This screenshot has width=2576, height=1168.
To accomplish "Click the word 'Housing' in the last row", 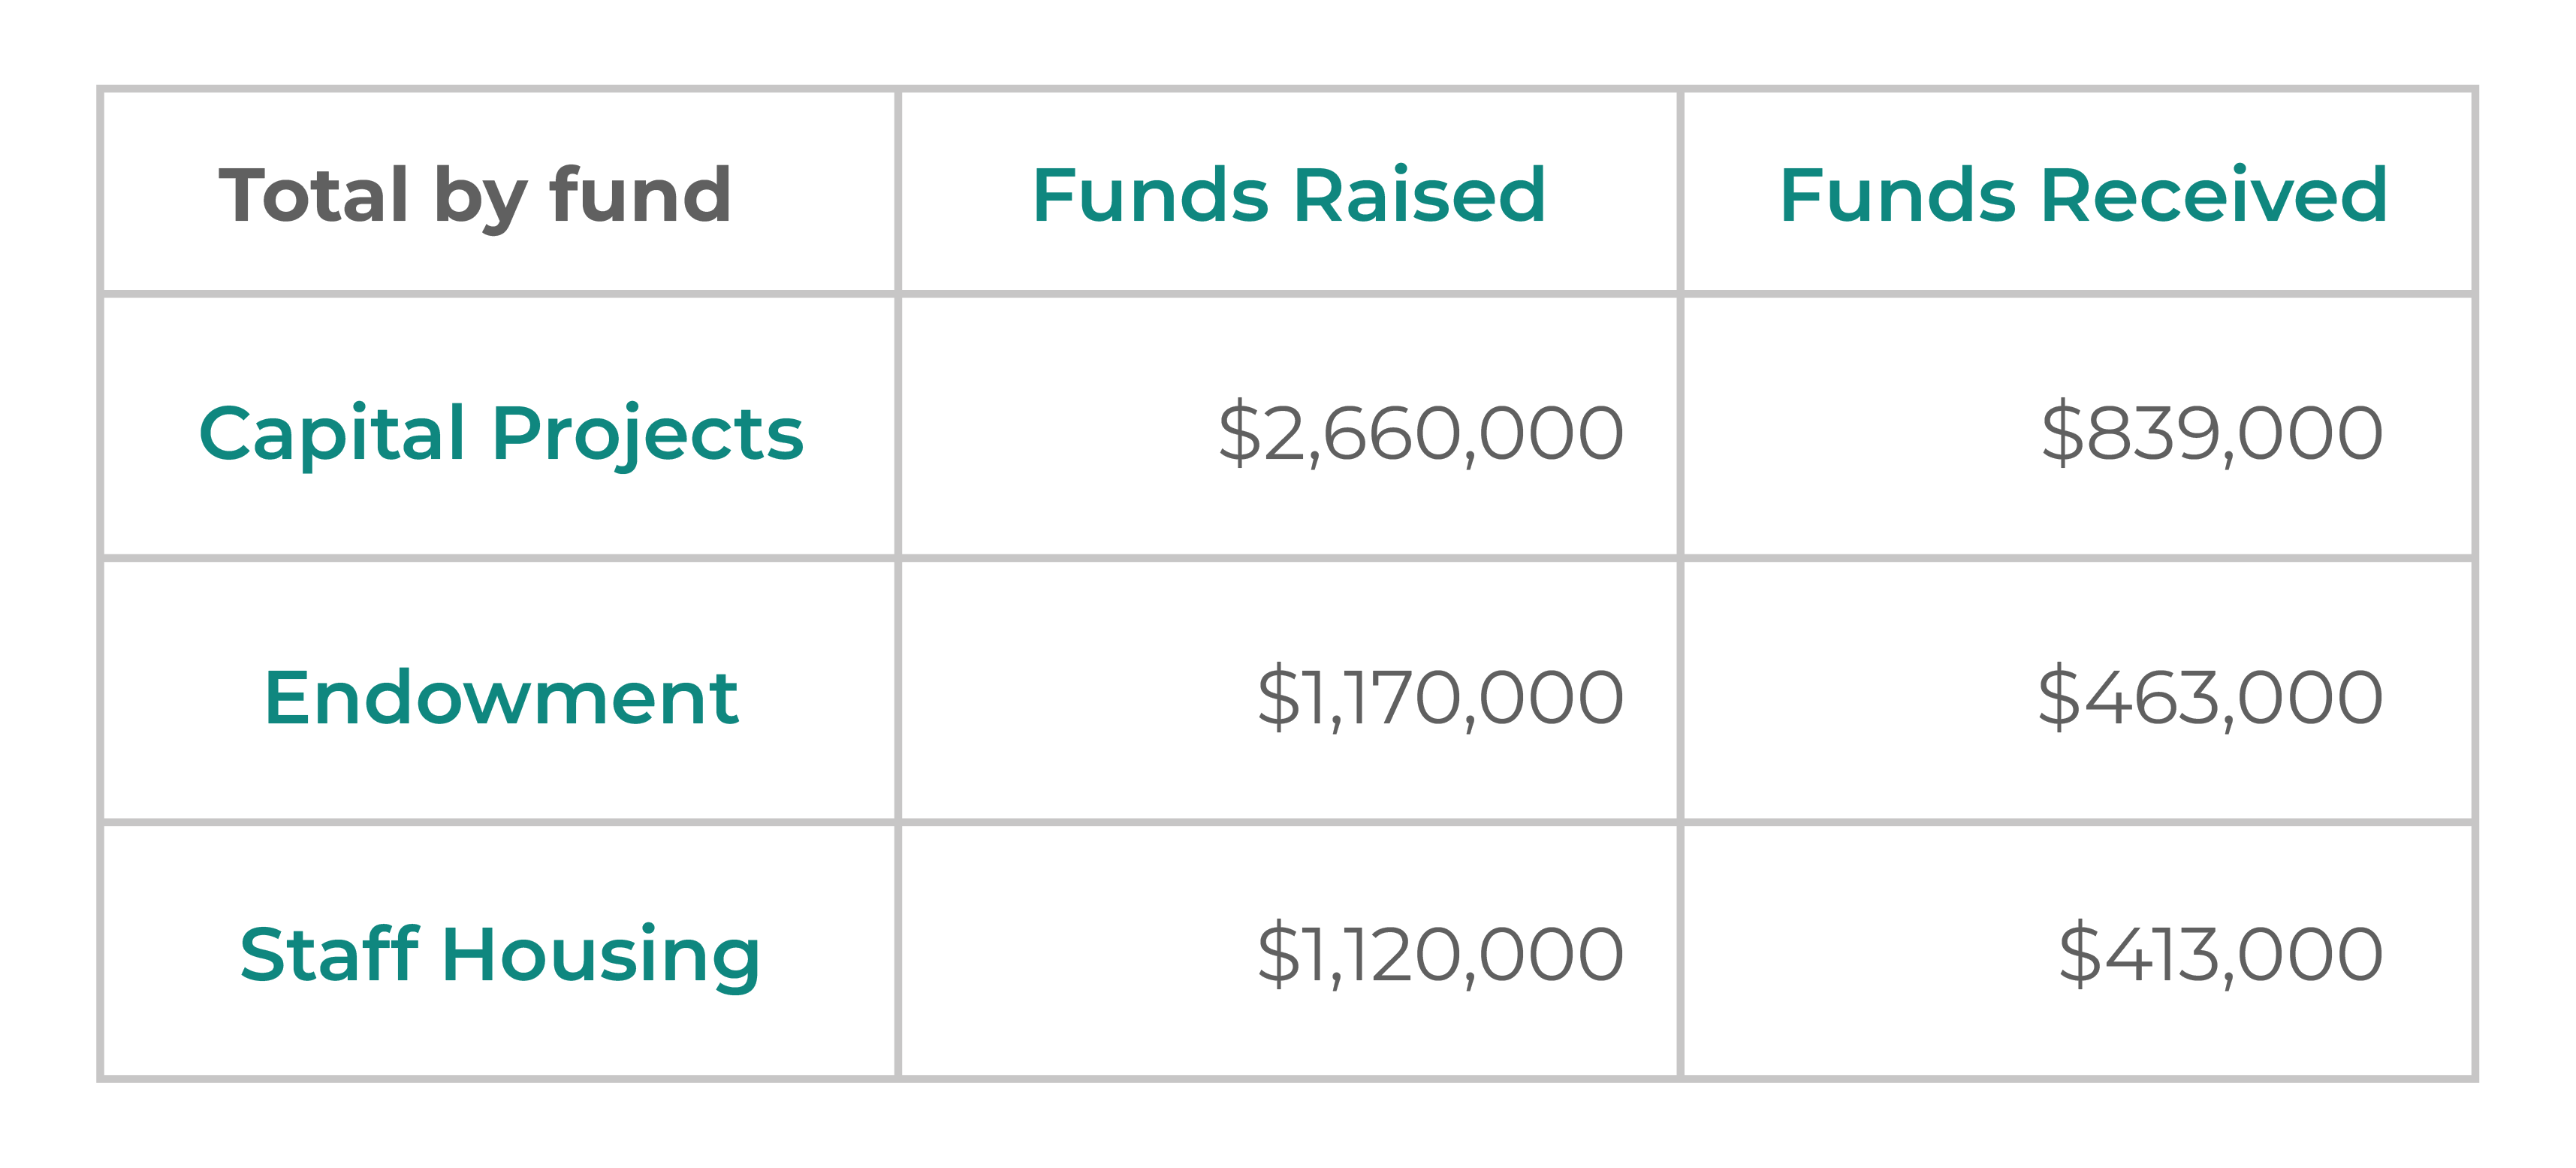I will click(601, 955).
